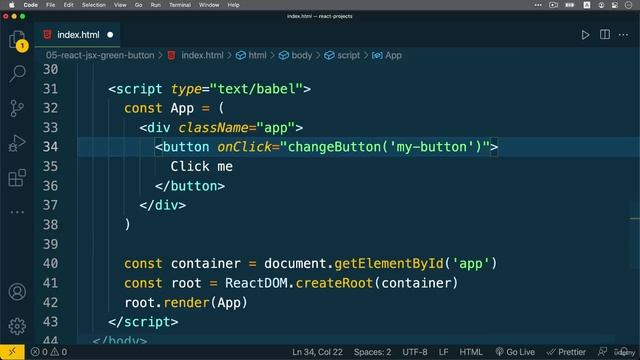
Task: Show additional views ellipsis in activity bar
Action: (x=17, y=212)
